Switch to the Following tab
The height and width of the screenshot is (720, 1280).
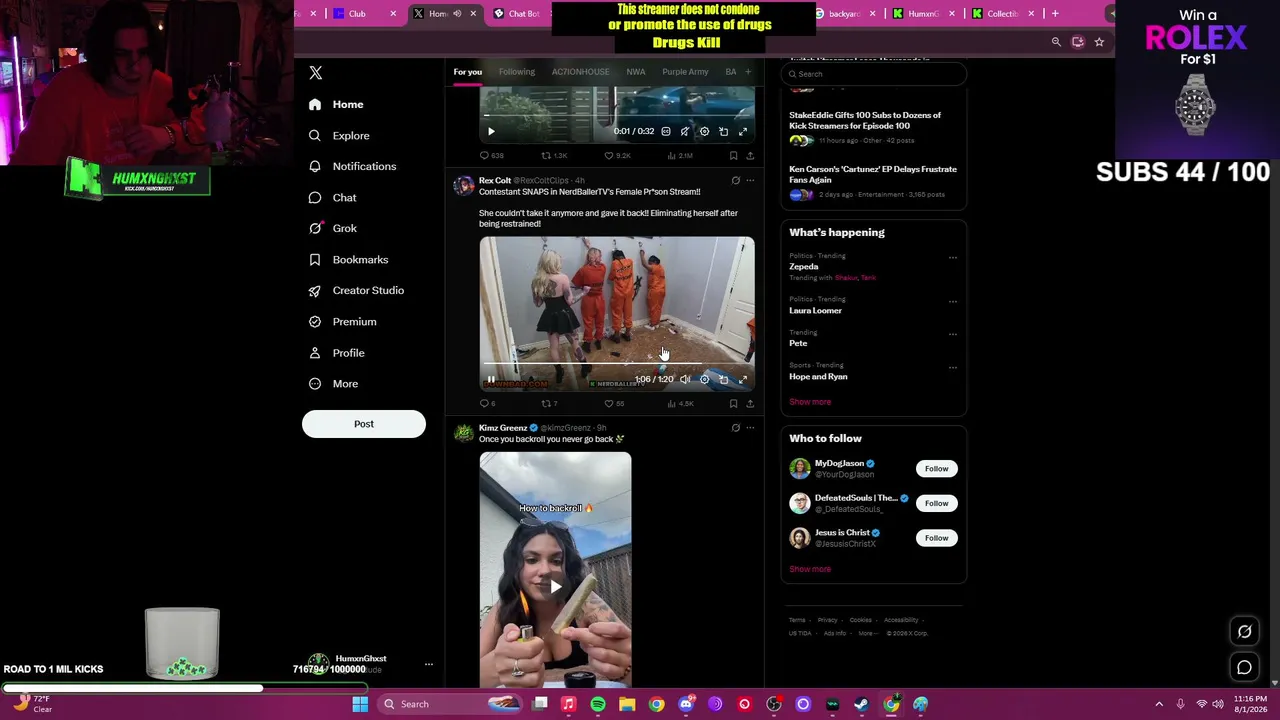tap(517, 72)
